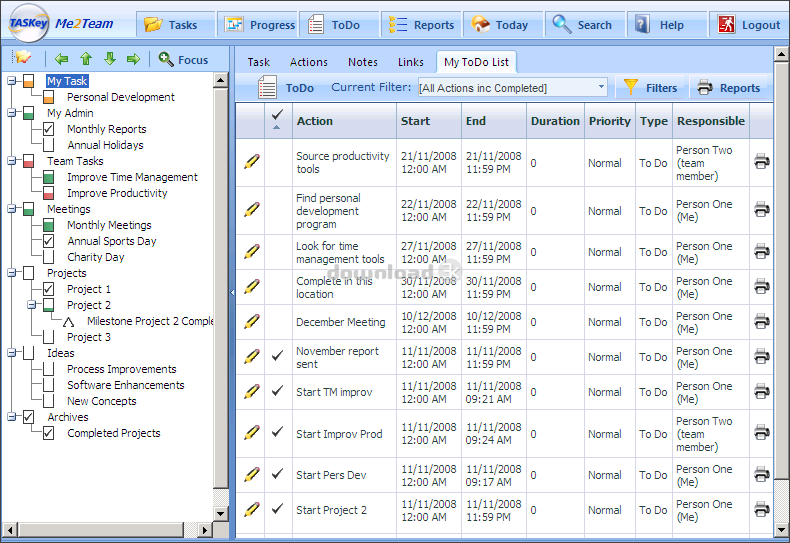Click pencil edit icon for Start Project 2
The image size is (790, 543).
coord(251,510)
